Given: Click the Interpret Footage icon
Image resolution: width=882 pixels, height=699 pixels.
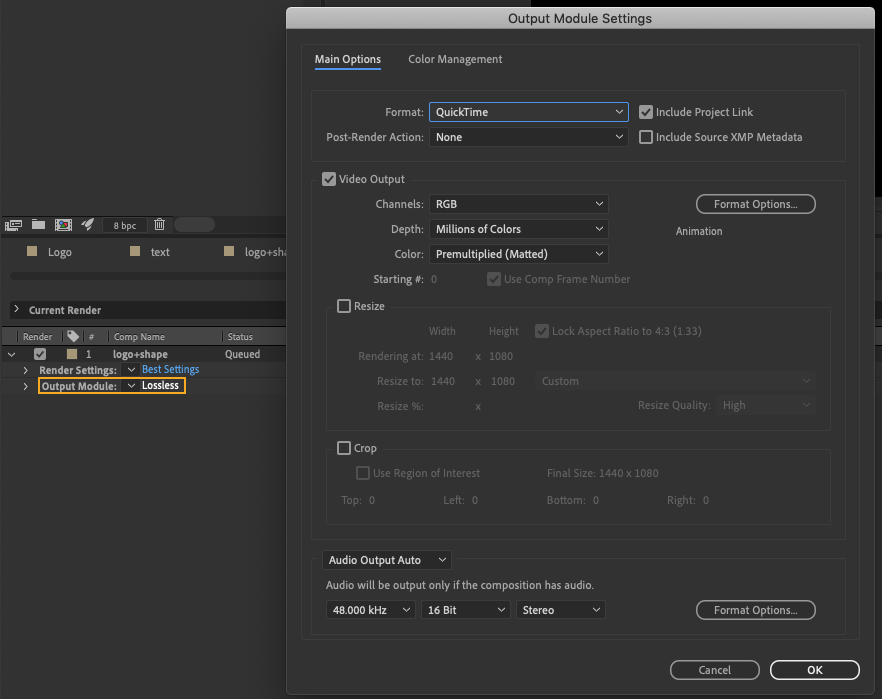Looking at the screenshot, I should pyautogui.click(x=14, y=225).
